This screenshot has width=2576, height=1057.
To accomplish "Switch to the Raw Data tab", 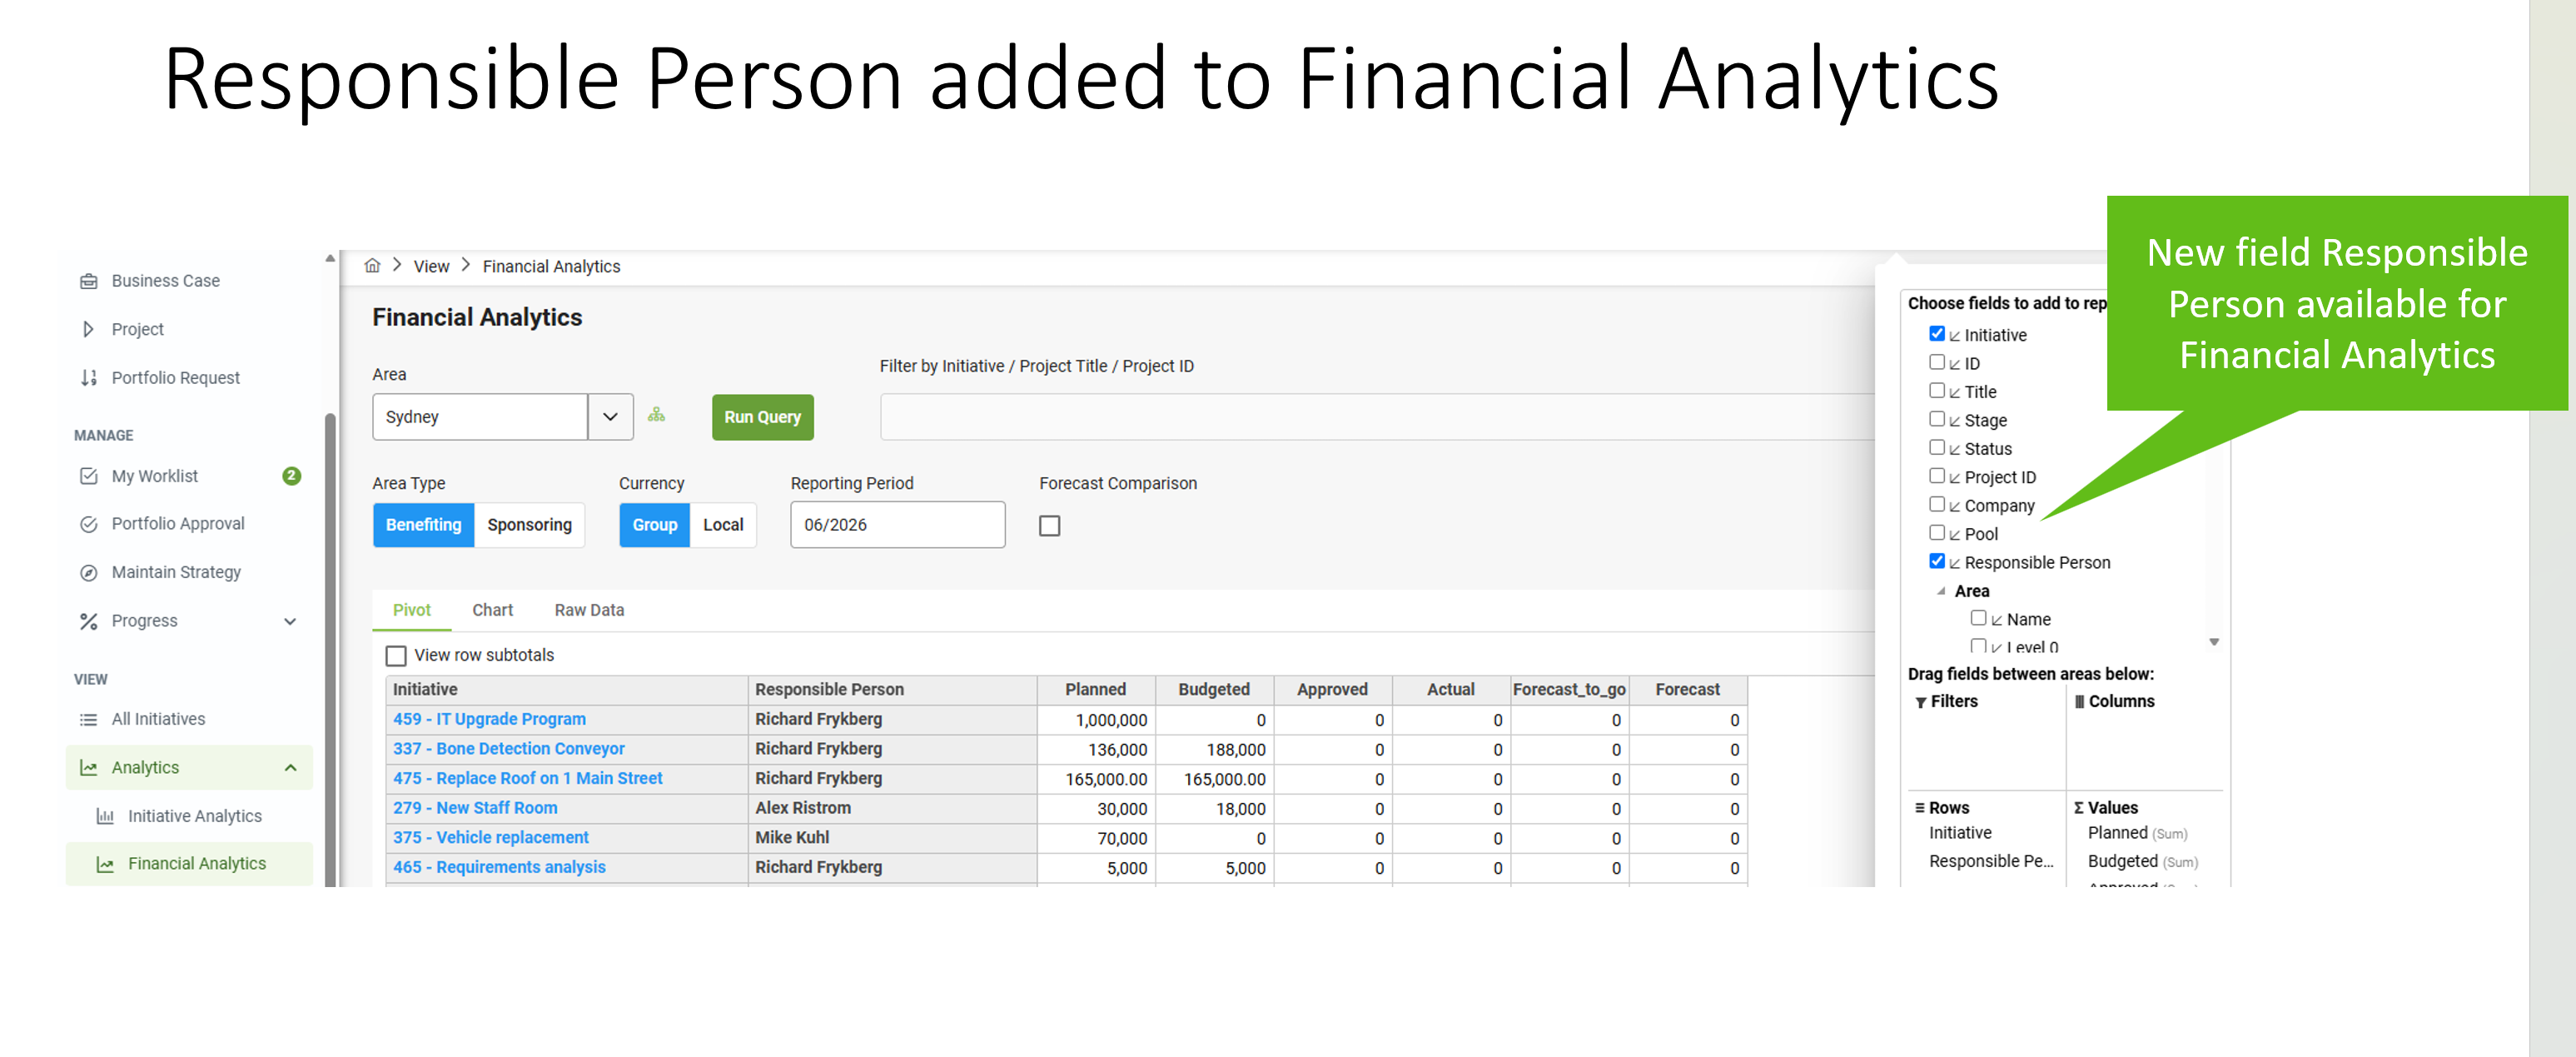I will [x=589, y=610].
